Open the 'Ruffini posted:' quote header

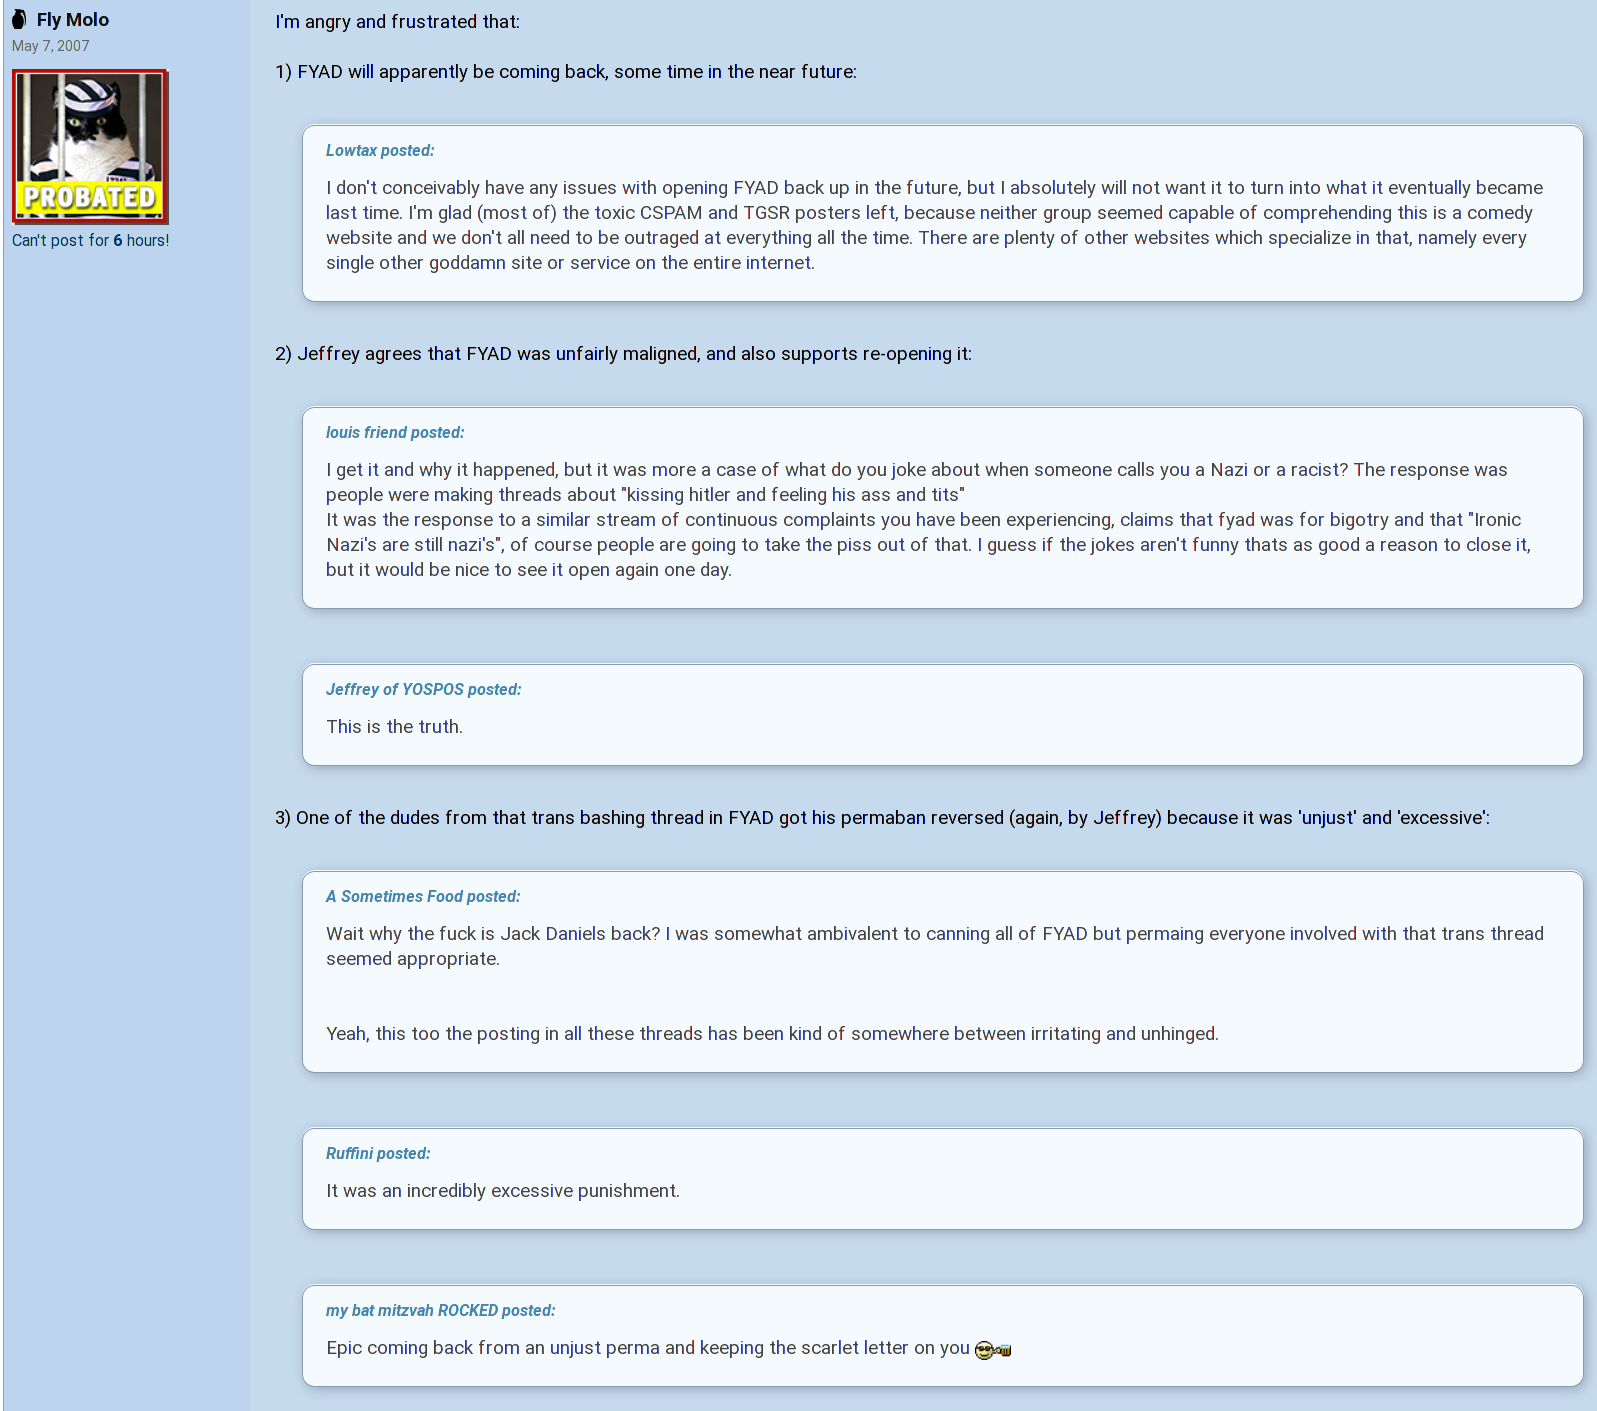click(x=378, y=1154)
